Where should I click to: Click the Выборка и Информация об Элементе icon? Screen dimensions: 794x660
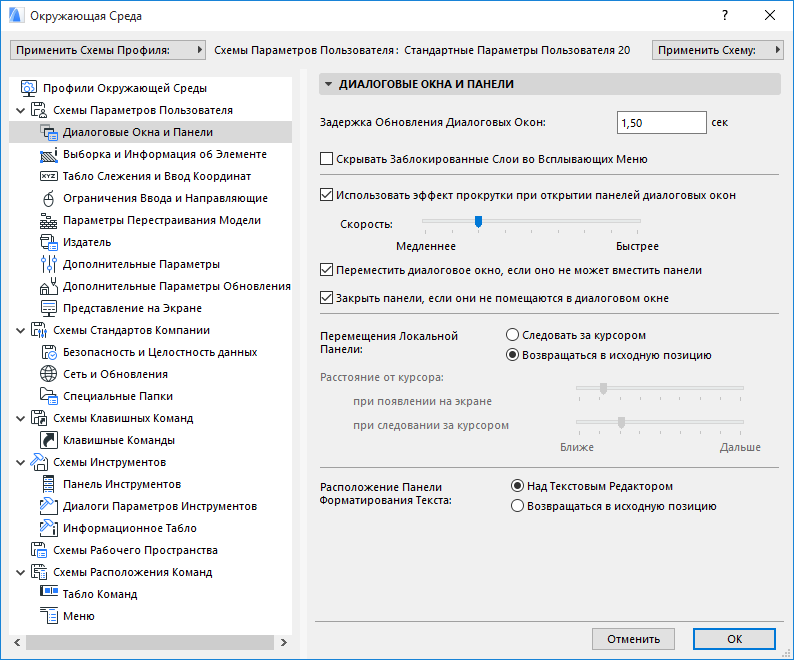click(x=49, y=154)
